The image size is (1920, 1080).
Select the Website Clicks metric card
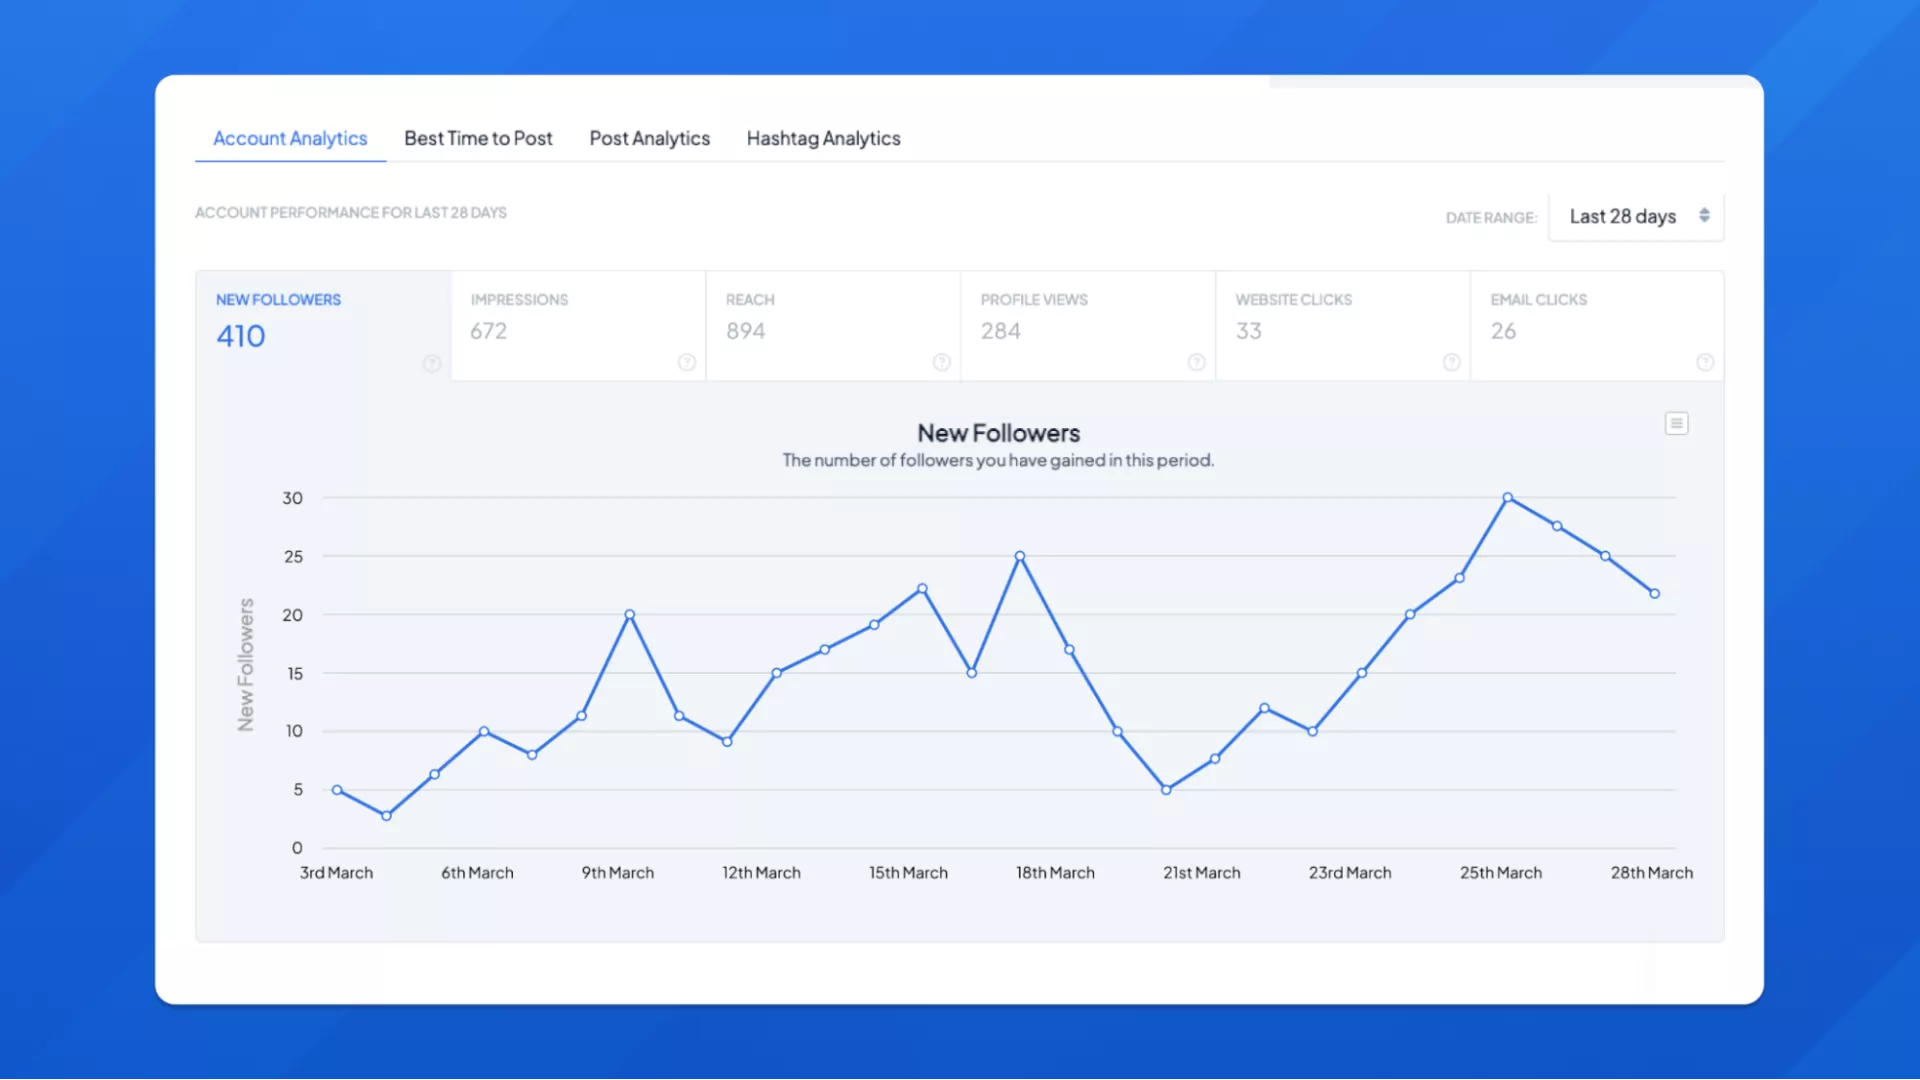pos(1342,325)
